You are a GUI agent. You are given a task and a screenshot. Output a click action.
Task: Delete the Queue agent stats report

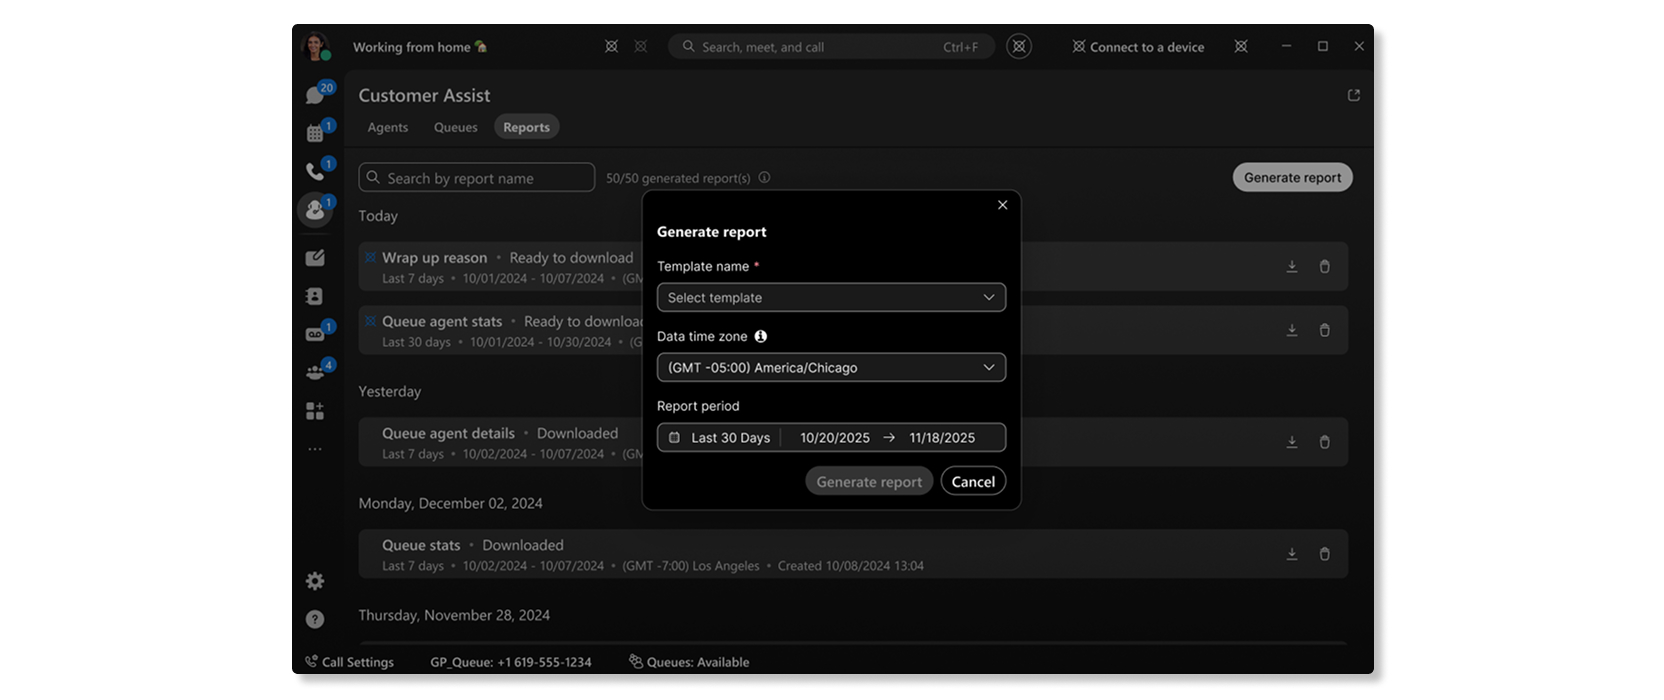point(1324,330)
